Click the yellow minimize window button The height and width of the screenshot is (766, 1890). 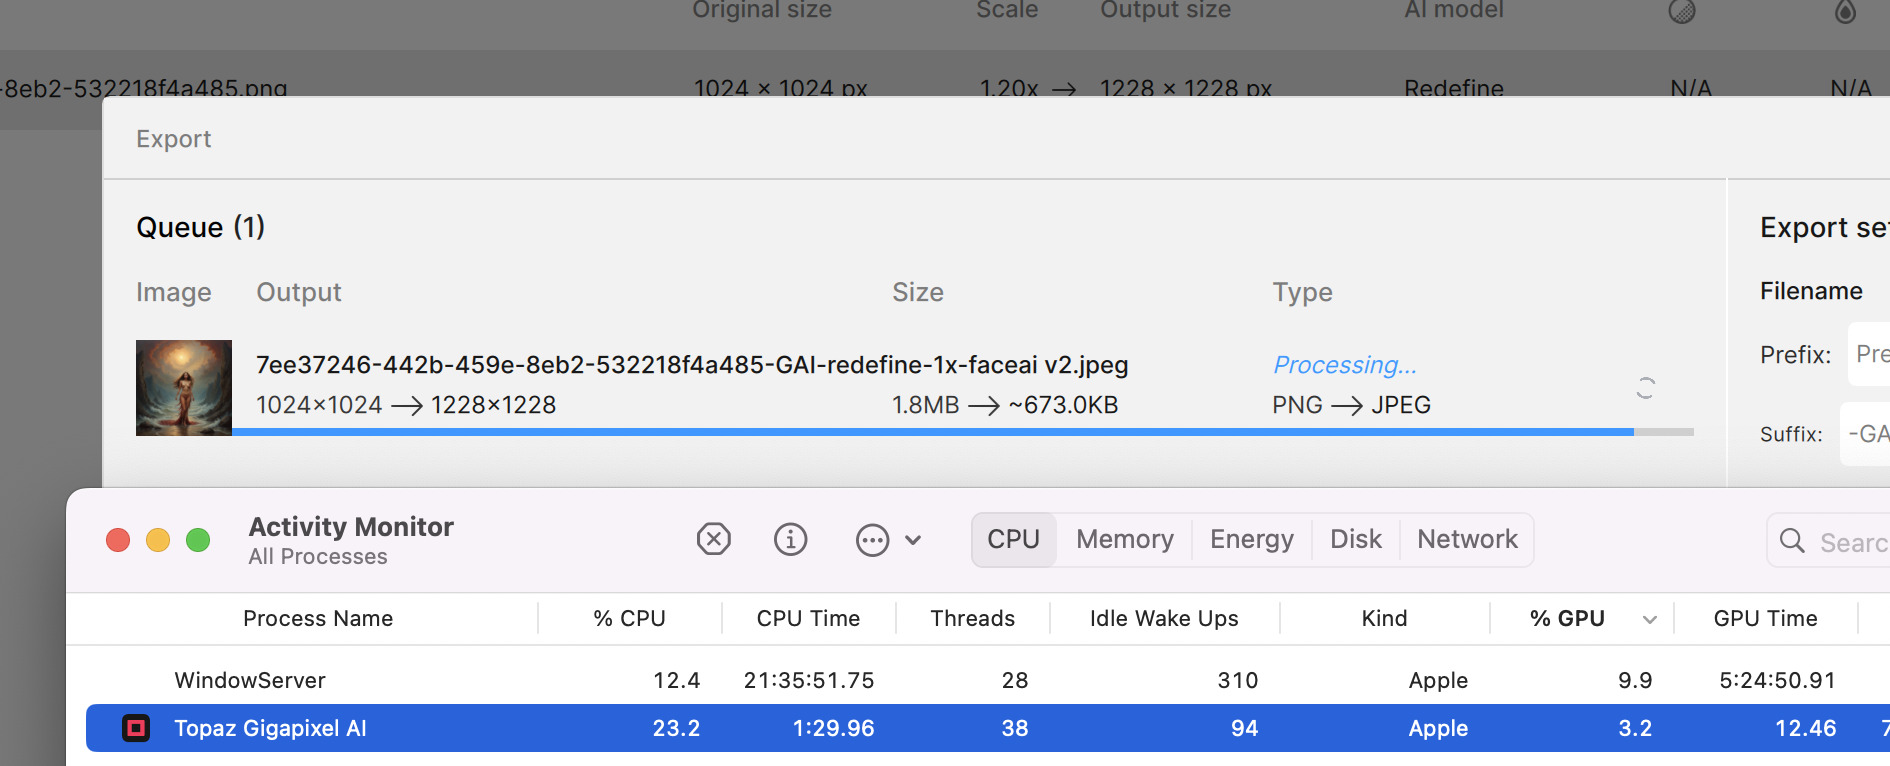pos(158,540)
